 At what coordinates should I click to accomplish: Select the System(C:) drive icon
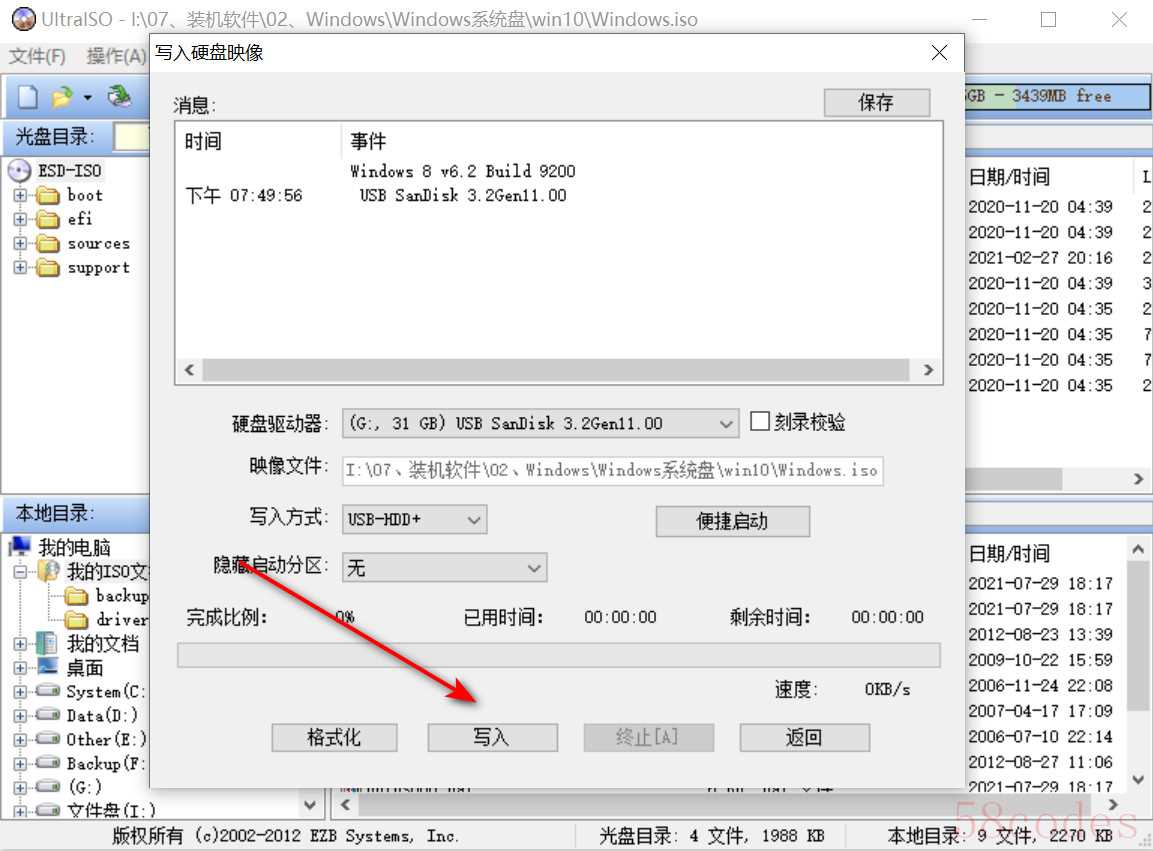click(48, 691)
